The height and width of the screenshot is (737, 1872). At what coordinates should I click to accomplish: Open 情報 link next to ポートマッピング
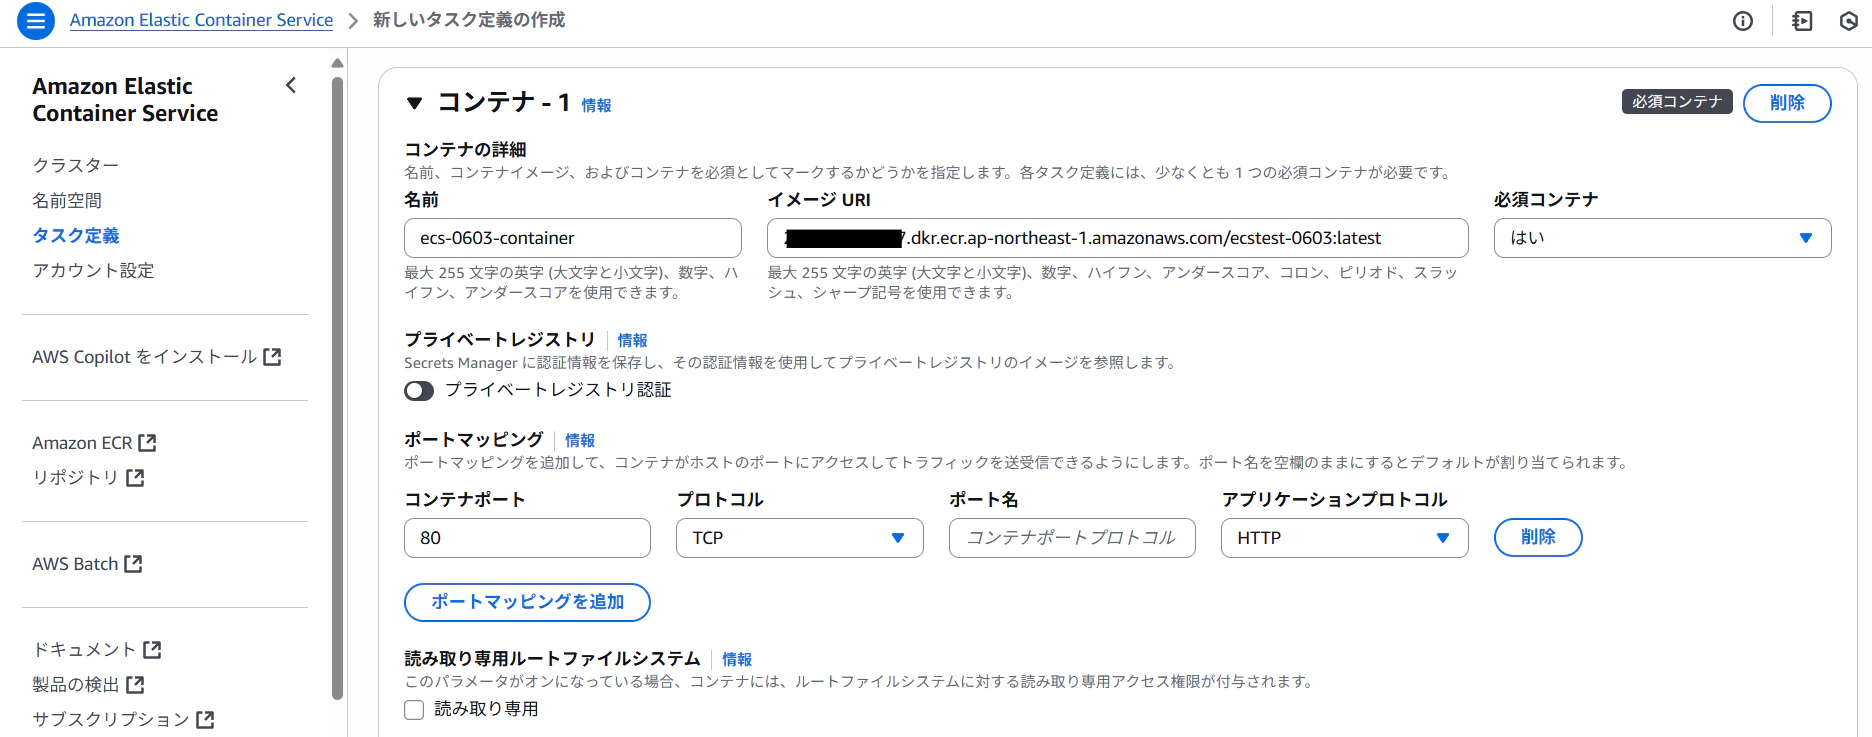[x=580, y=440]
